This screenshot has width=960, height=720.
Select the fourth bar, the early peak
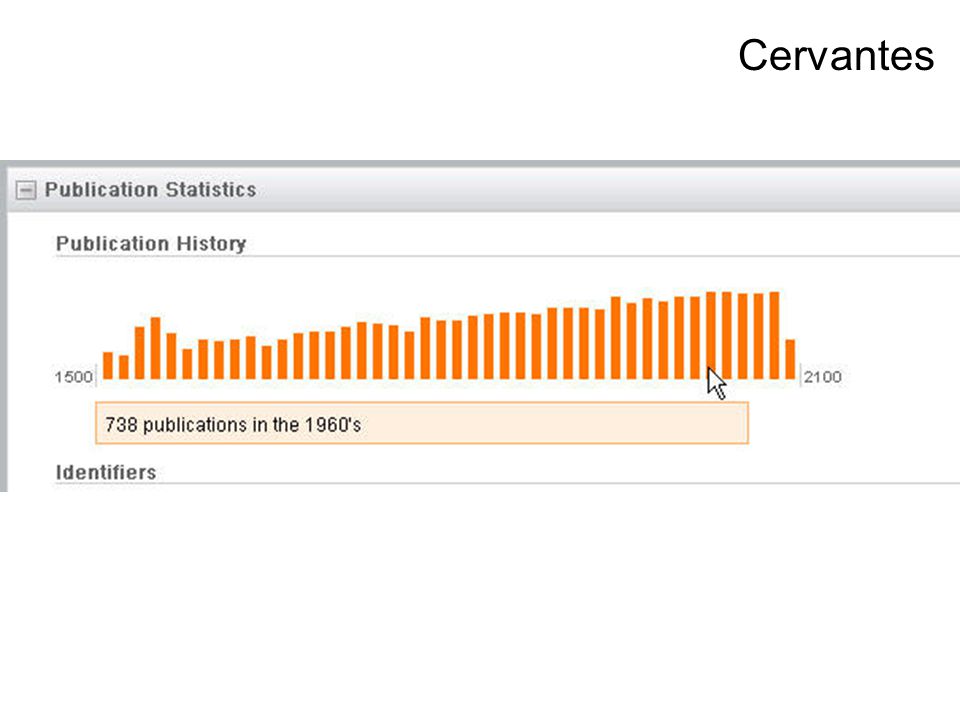click(x=156, y=348)
